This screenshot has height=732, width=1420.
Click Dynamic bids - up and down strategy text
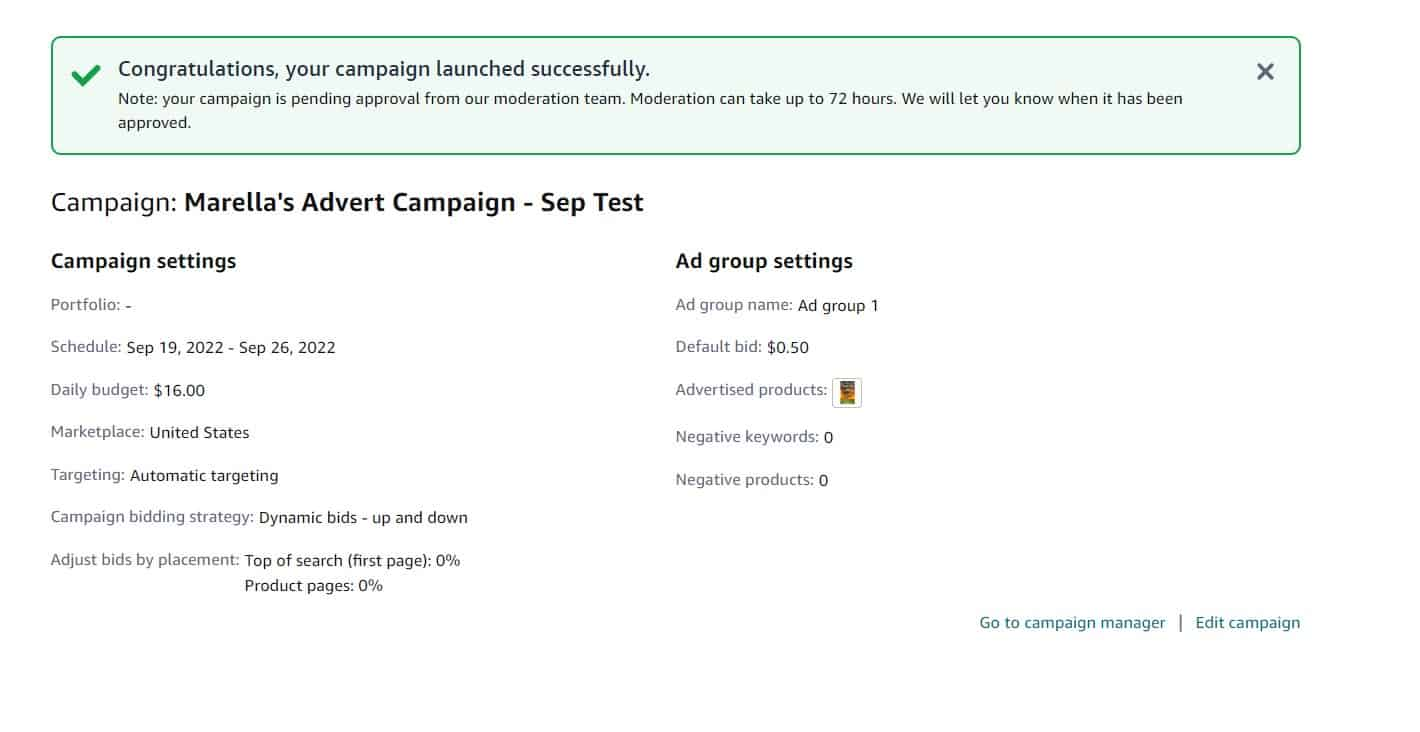click(363, 518)
